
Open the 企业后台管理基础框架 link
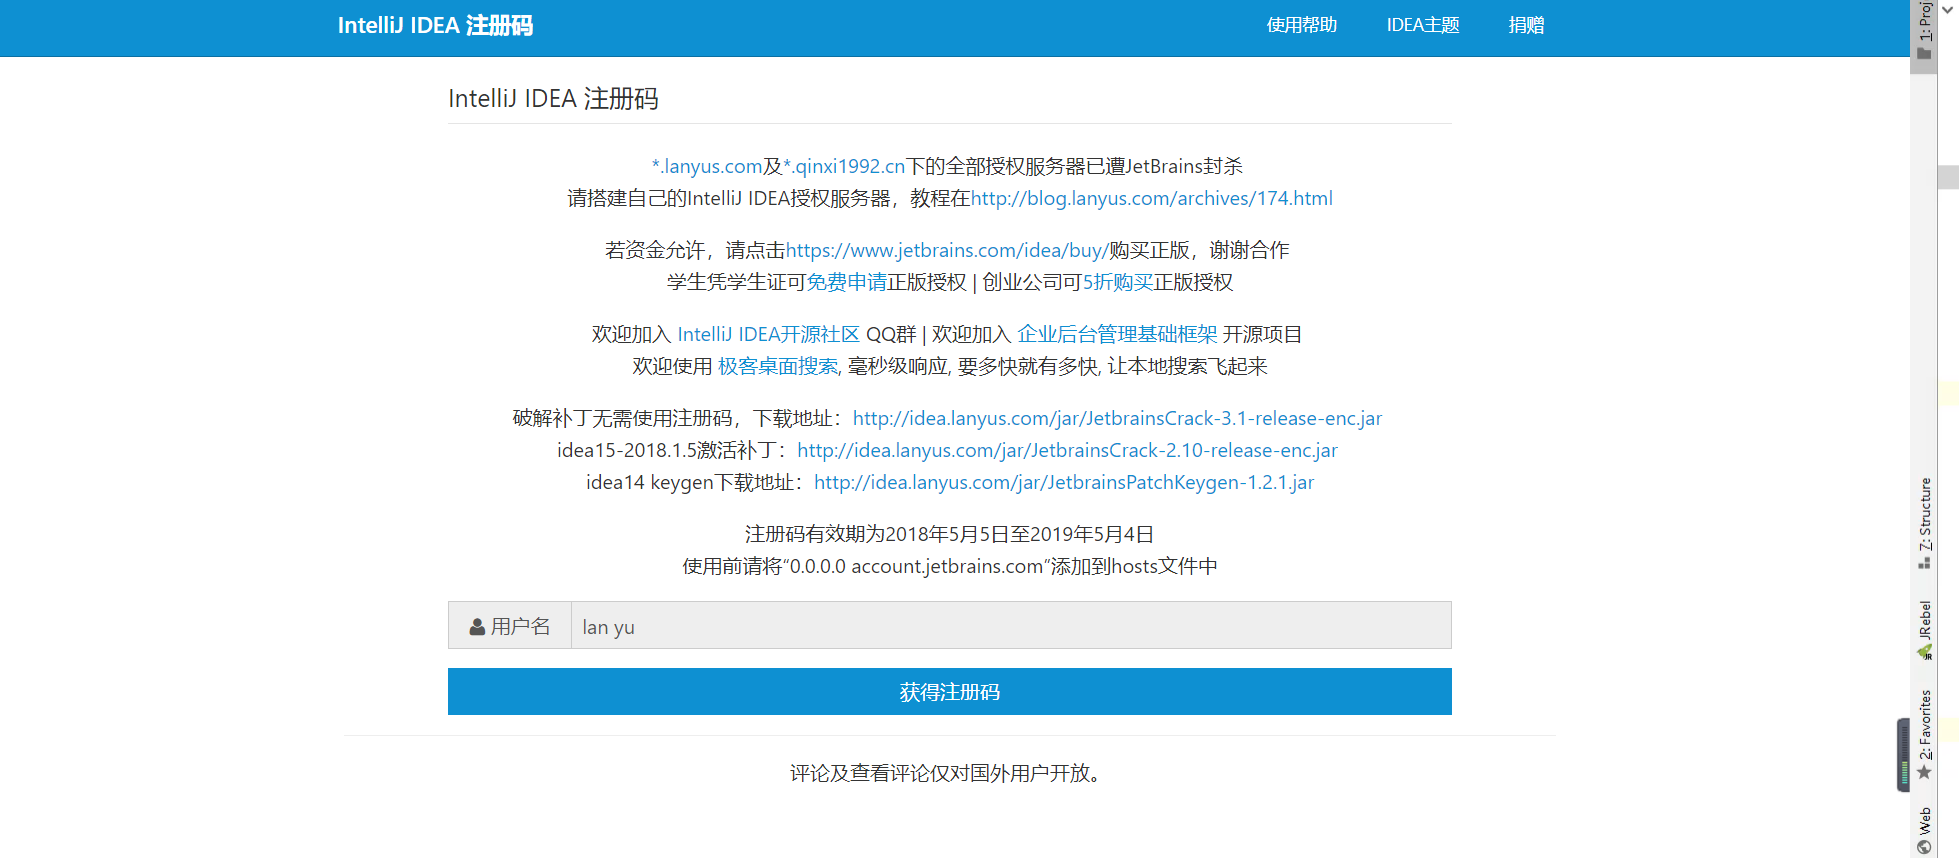point(1117,334)
